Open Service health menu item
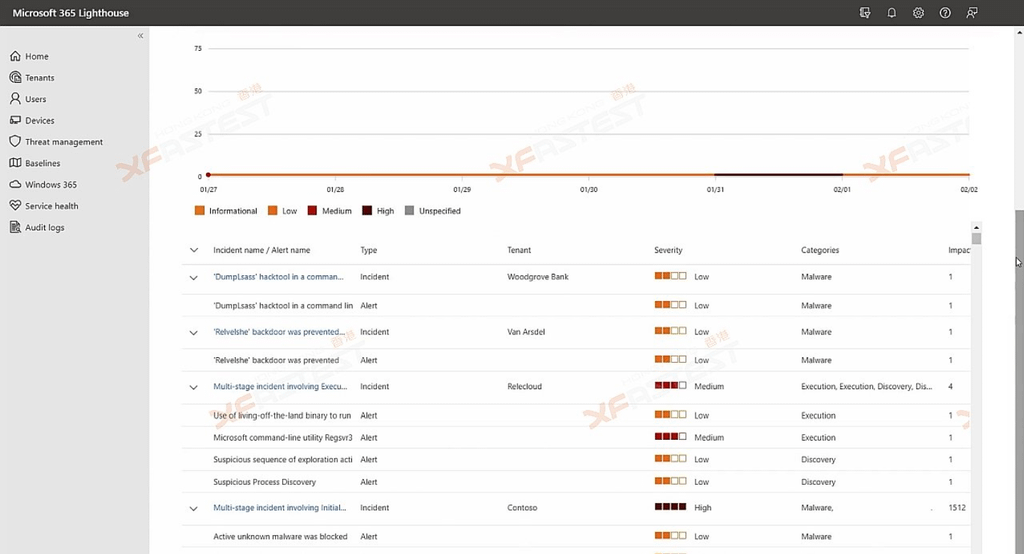The height and width of the screenshot is (554, 1024). 52,206
